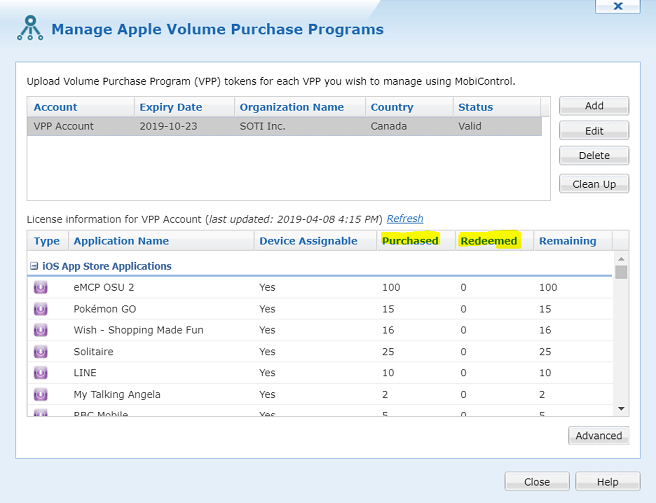Click the LINE app icon
656x503 pixels.
tap(41, 373)
